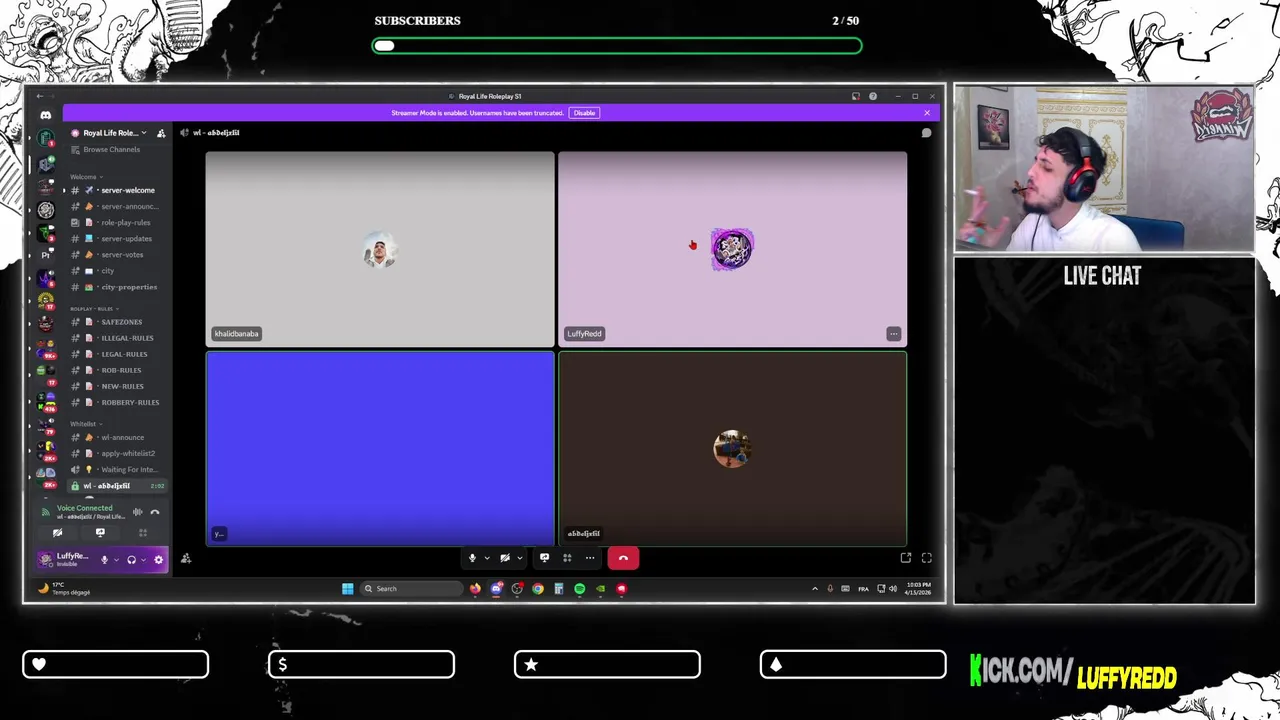The image size is (1280, 720).
Task: Show hidden system tray icons
Action: pos(815,588)
